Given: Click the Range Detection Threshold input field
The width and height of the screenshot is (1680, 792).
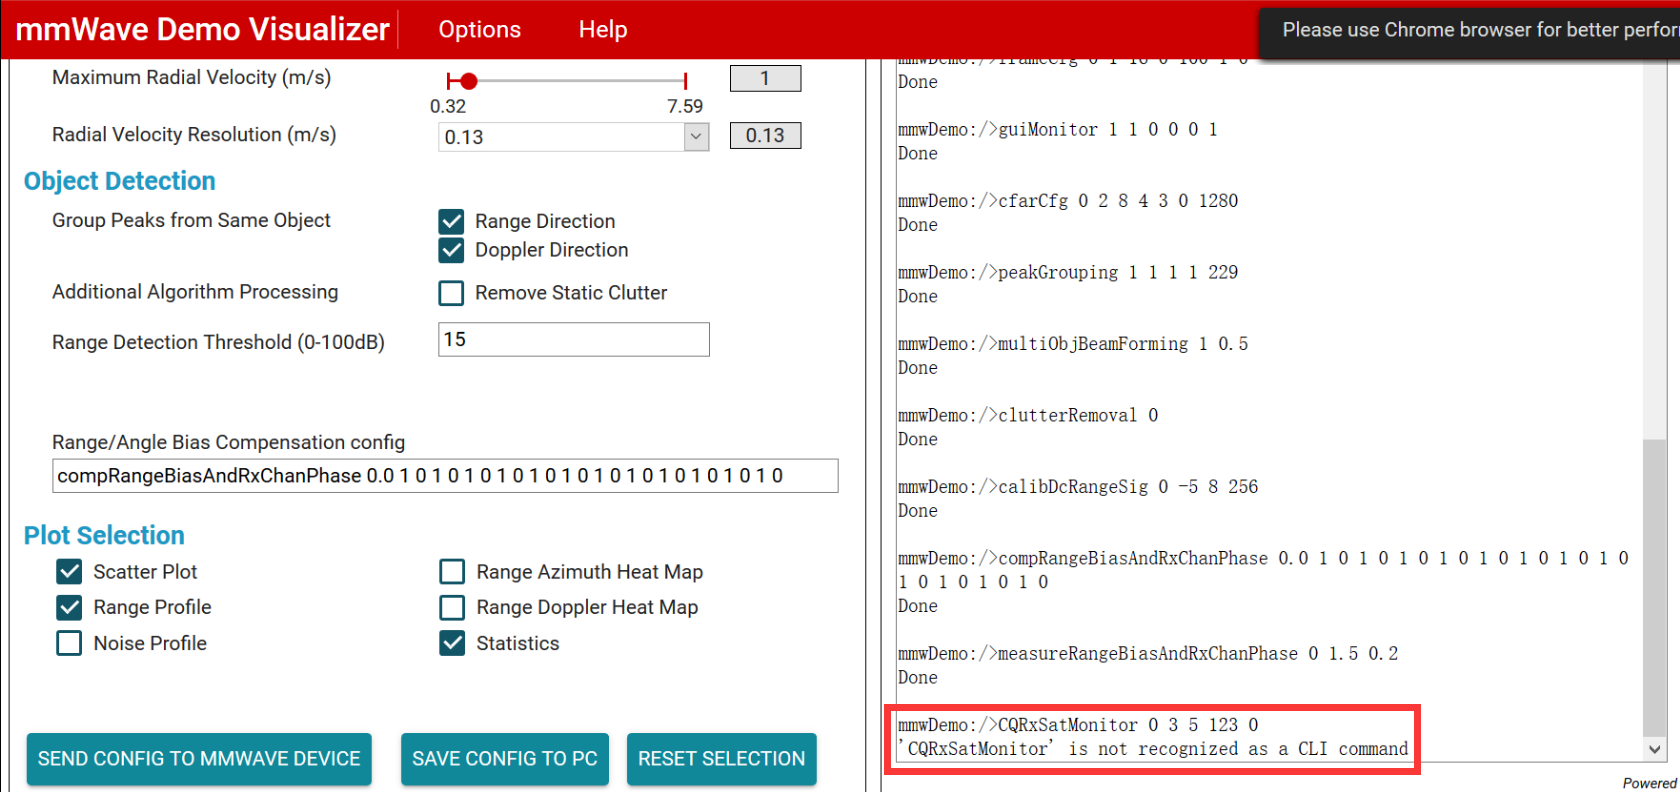Looking at the screenshot, I should (x=574, y=339).
